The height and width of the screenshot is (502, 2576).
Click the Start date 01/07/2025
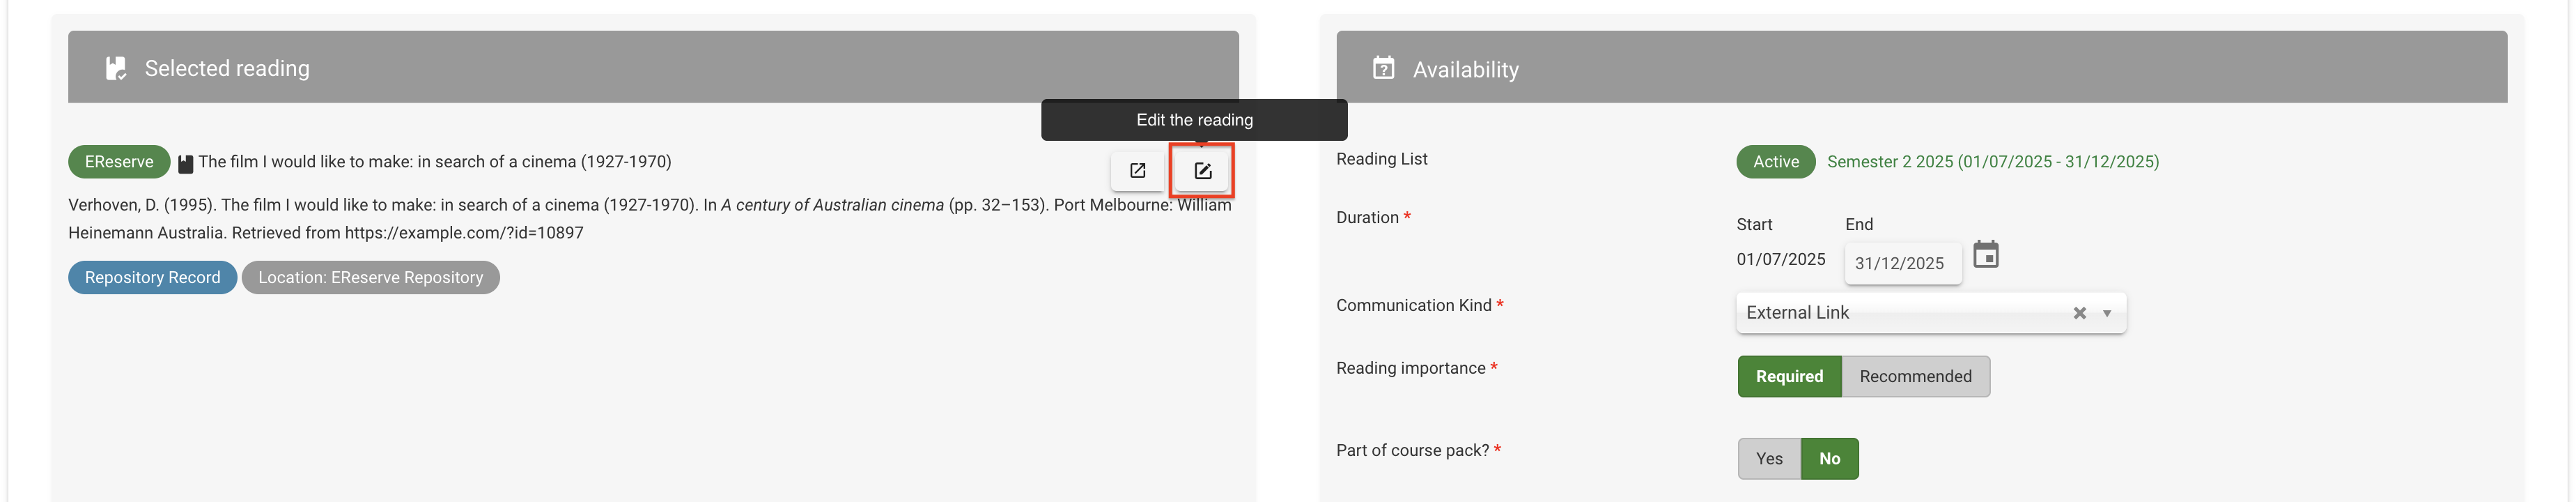click(1780, 259)
